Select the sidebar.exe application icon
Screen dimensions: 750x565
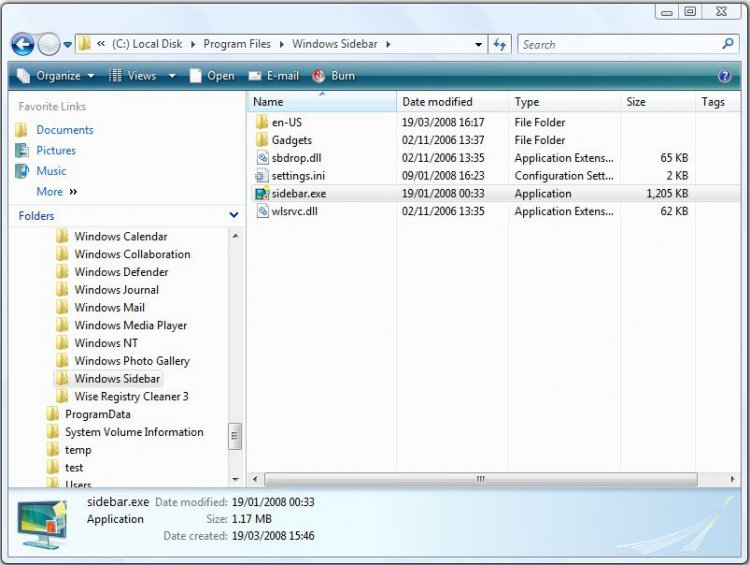[262, 193]
